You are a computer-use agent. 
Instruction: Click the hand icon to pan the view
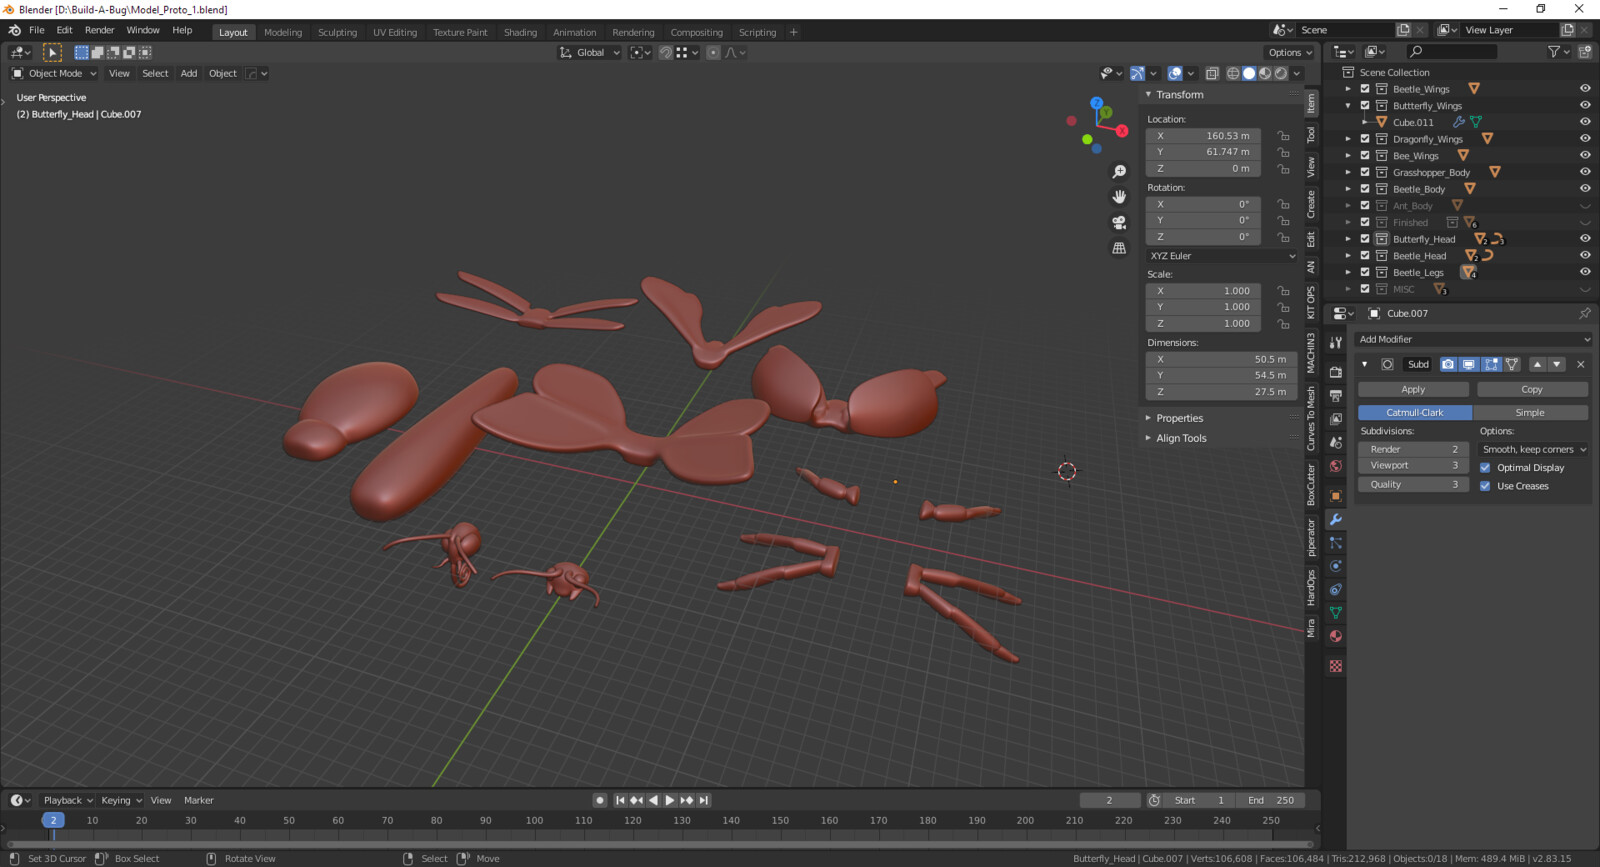(x=1119, y=197)
